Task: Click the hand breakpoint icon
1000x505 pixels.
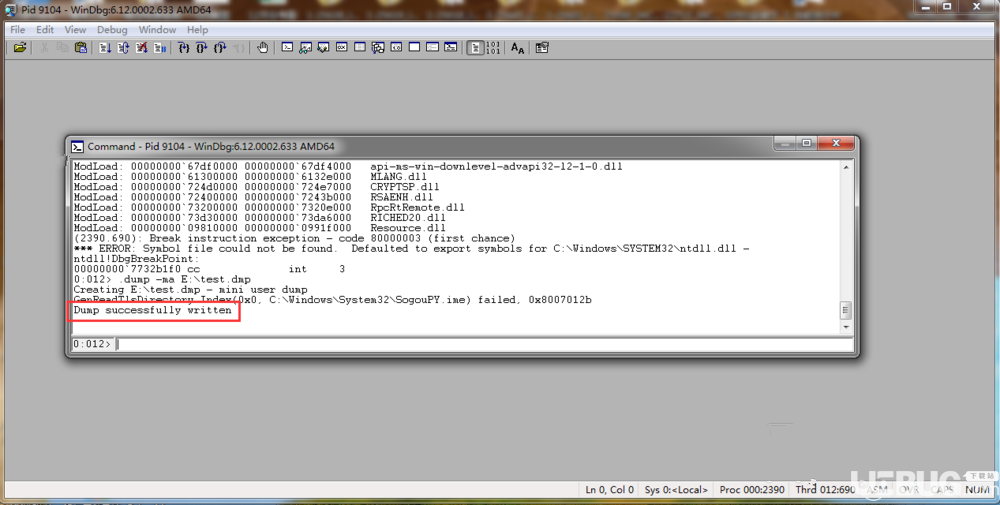Action: coord(262,48)
